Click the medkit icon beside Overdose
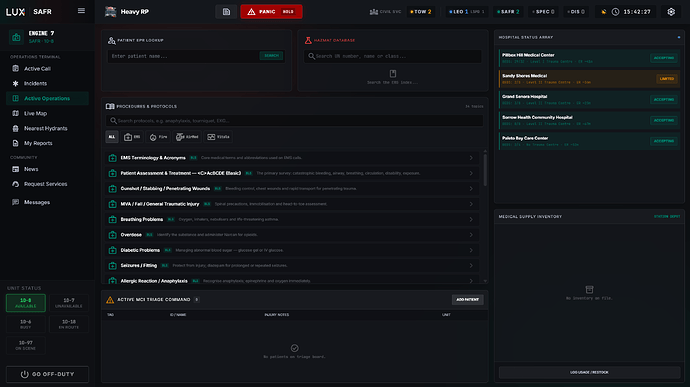The height and width of the screenshot is (387, 690). [x=113, y=235]
